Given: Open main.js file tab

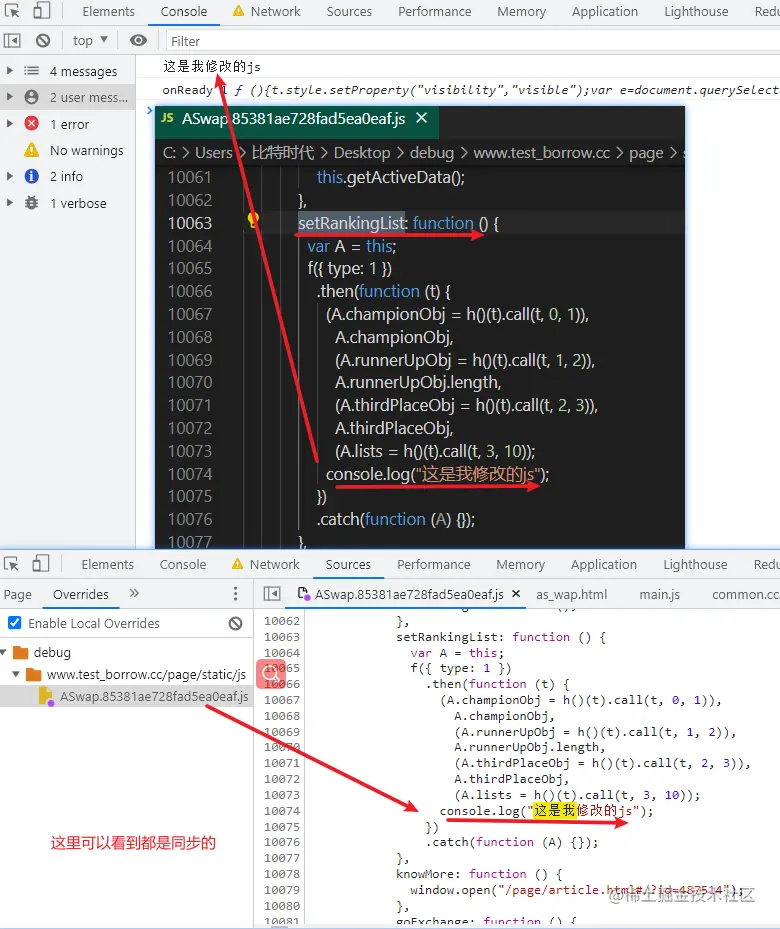Looking at the screenshot, I should (x=659, y=594).
